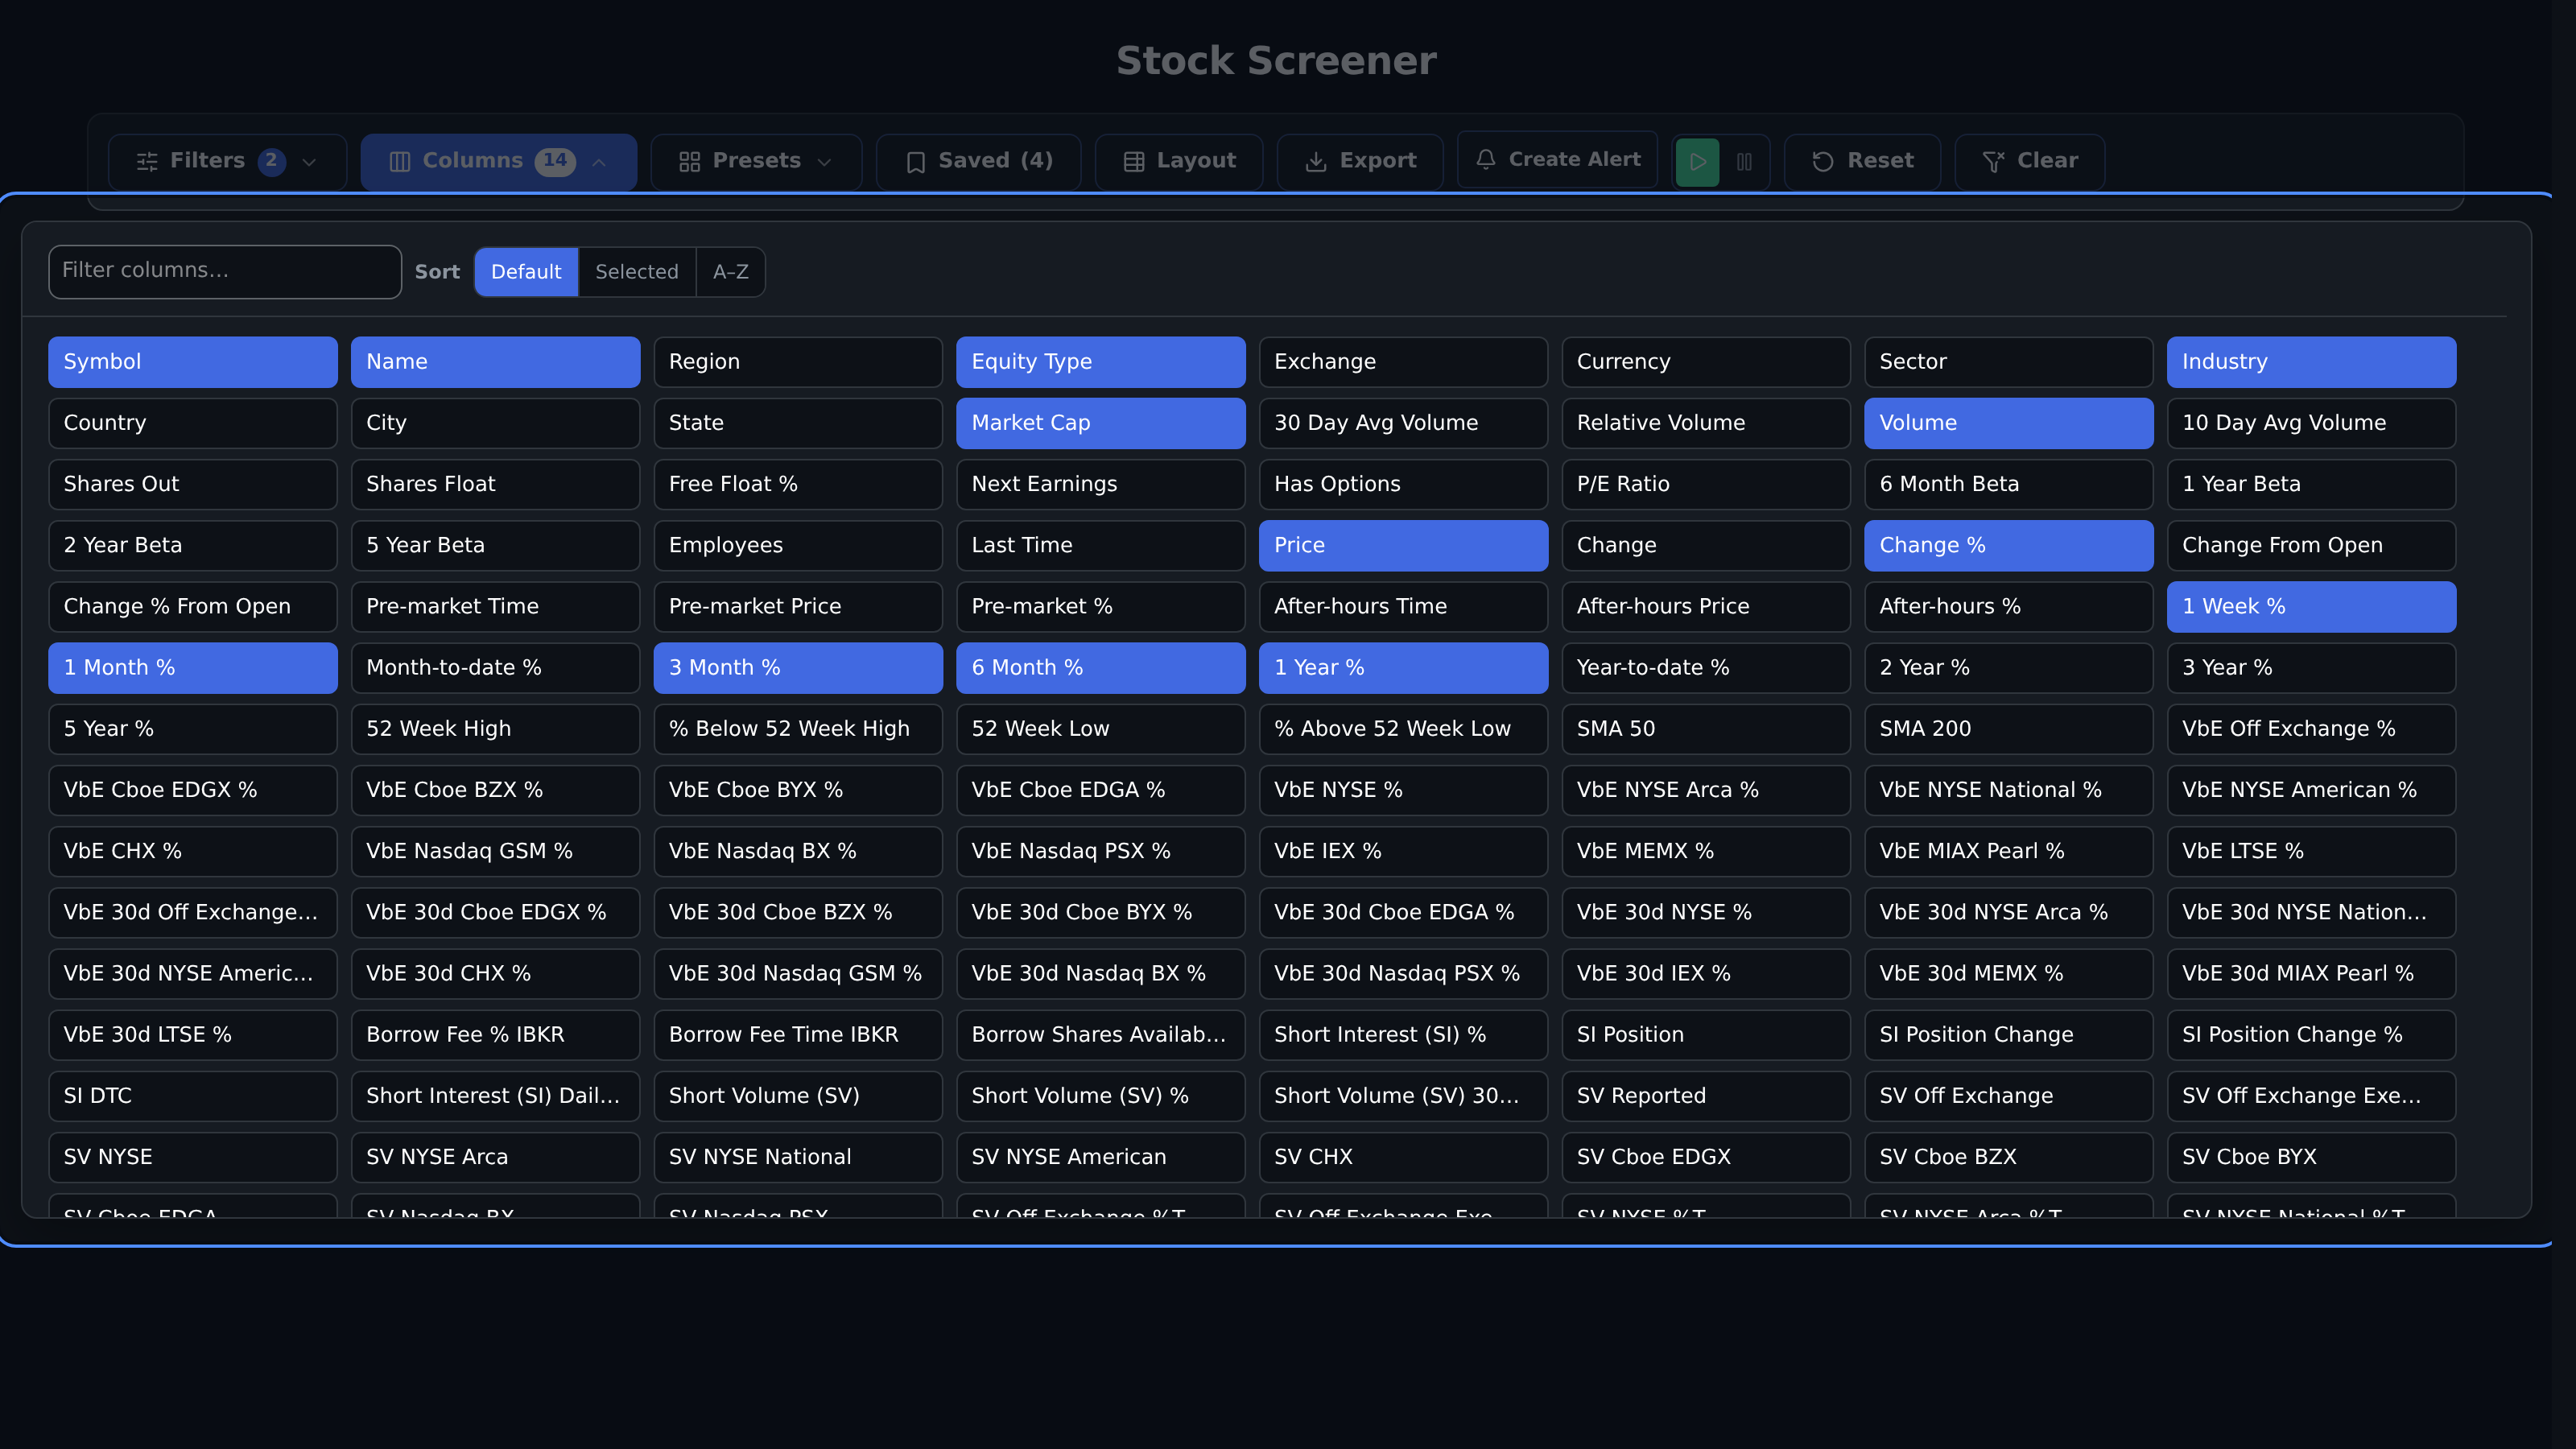Enable Month-to-date % column
This screenshot has width=2576, height=1449.
coord(495,668)
